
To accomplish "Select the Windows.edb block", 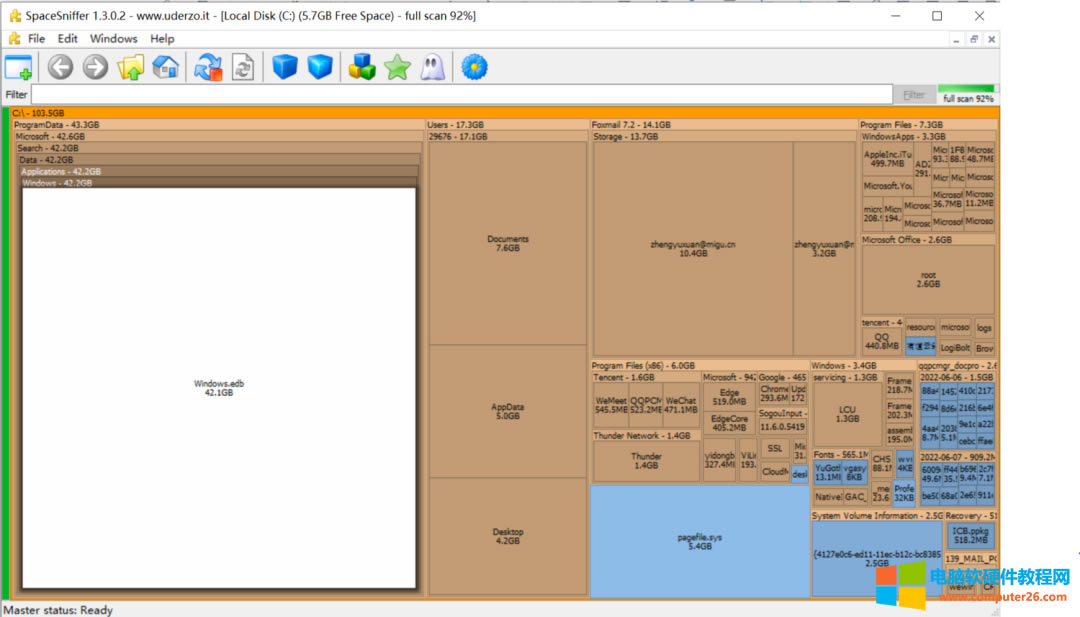I will [218, 388].
